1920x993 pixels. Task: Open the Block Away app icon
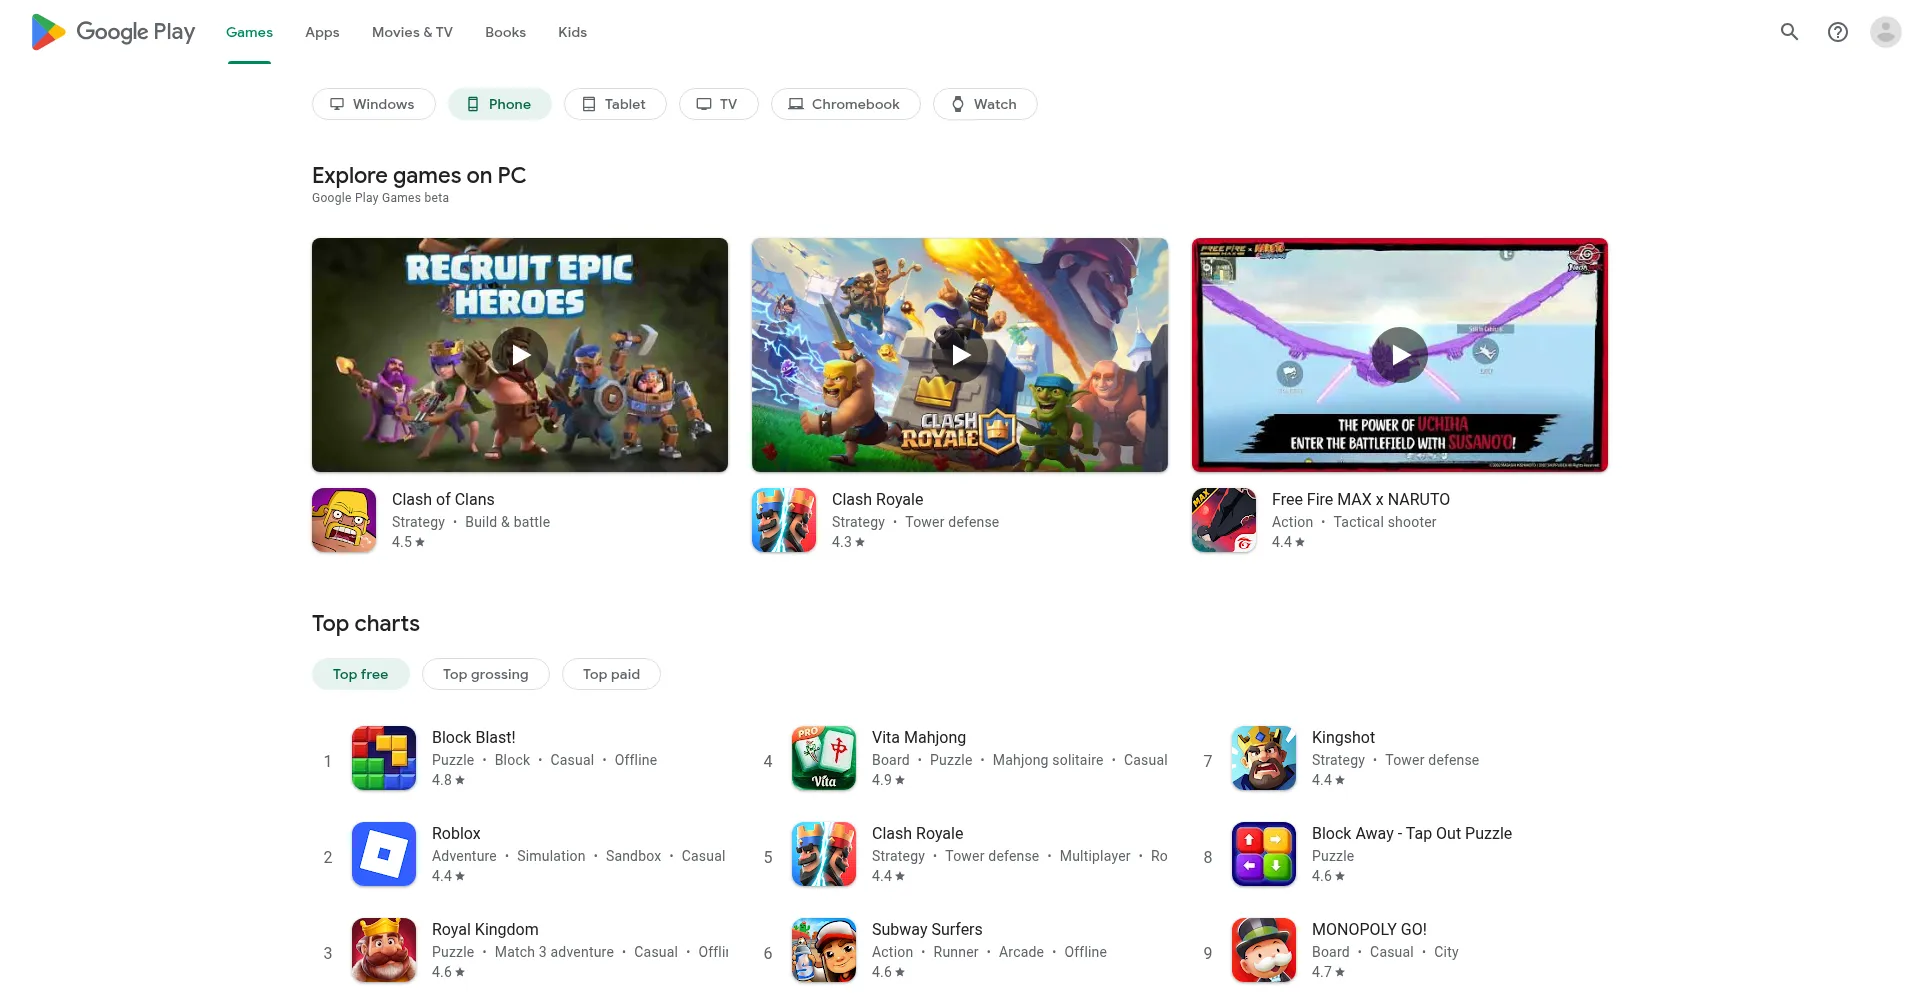(1264, 854)
